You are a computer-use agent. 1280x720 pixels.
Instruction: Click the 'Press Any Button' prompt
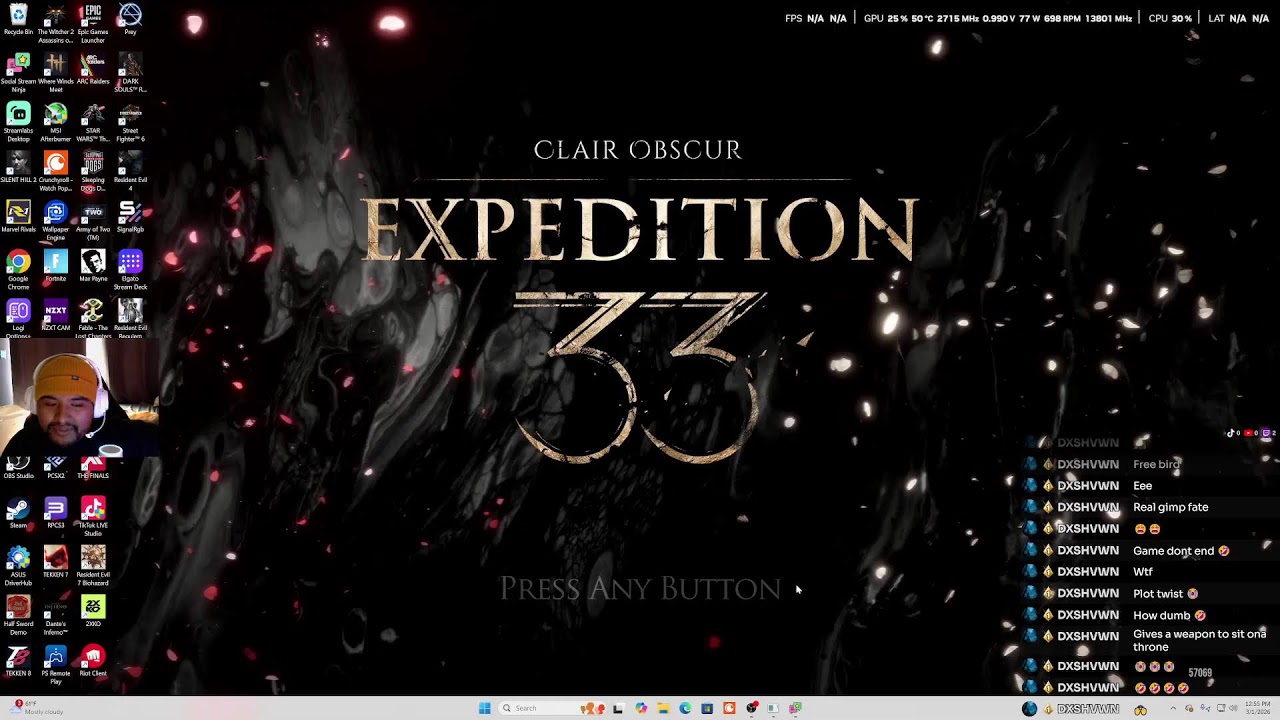[x=639, y=588]
